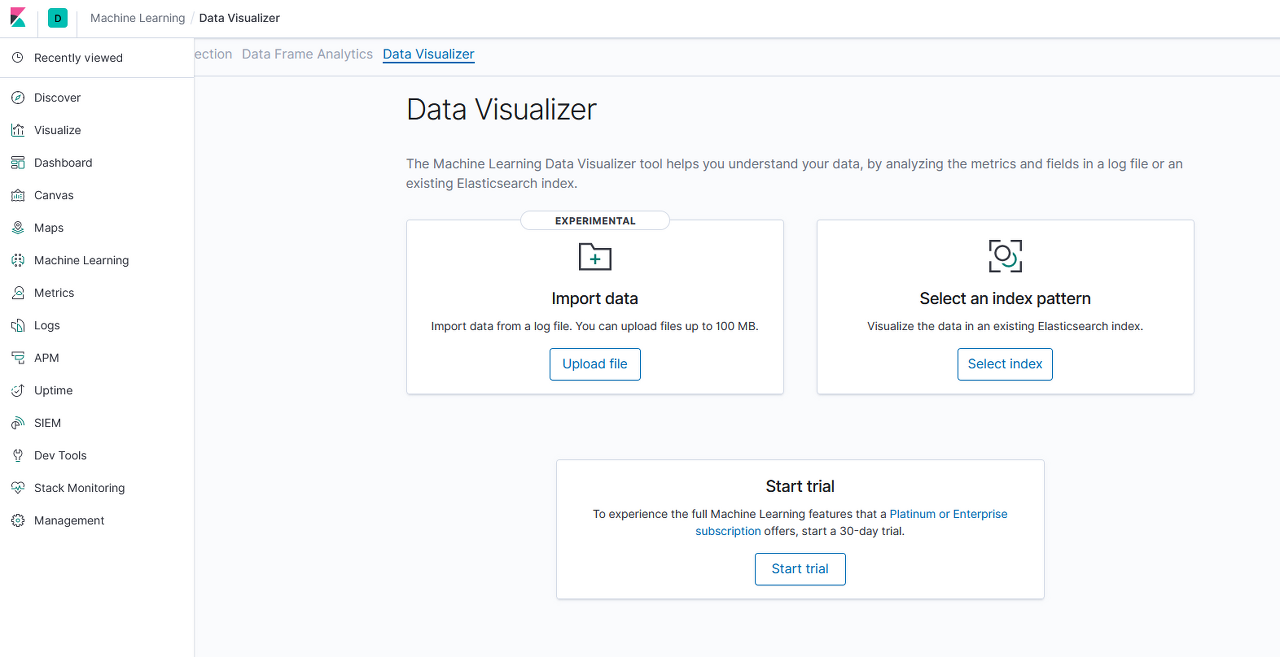Click the Kibana logo icon
The width and height of the screenshot is (1280, 657).
[x=18, y=18]
